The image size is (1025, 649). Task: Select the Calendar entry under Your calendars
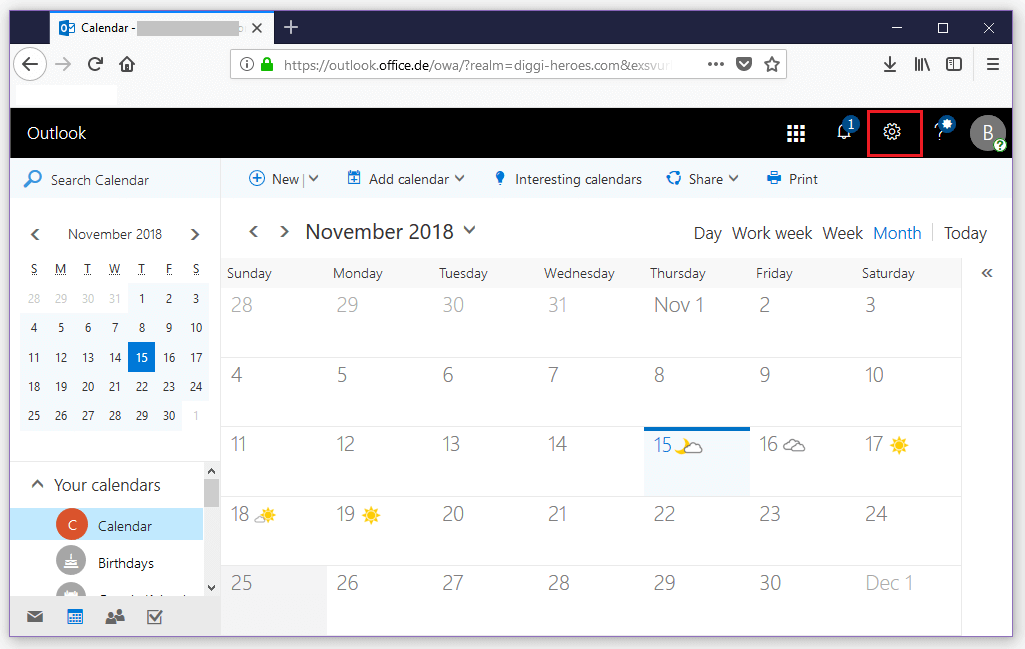(x=107, y=525)
